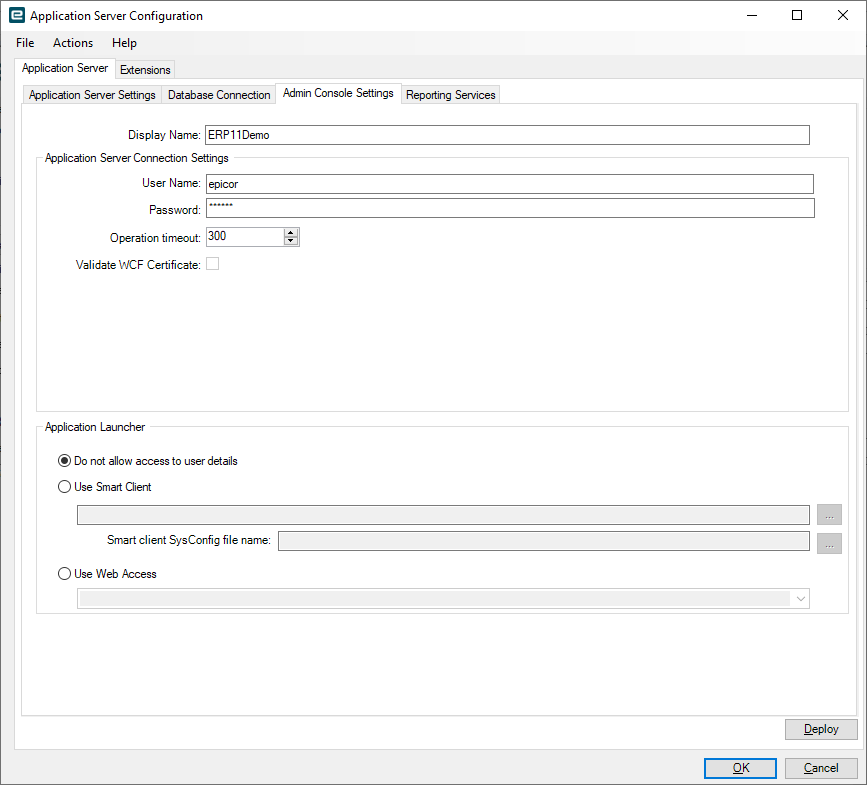Image resolution: width=867 pixels, height=785 pixels.
Task: Minimize the Application Server Configuration window
Action: 751,15
